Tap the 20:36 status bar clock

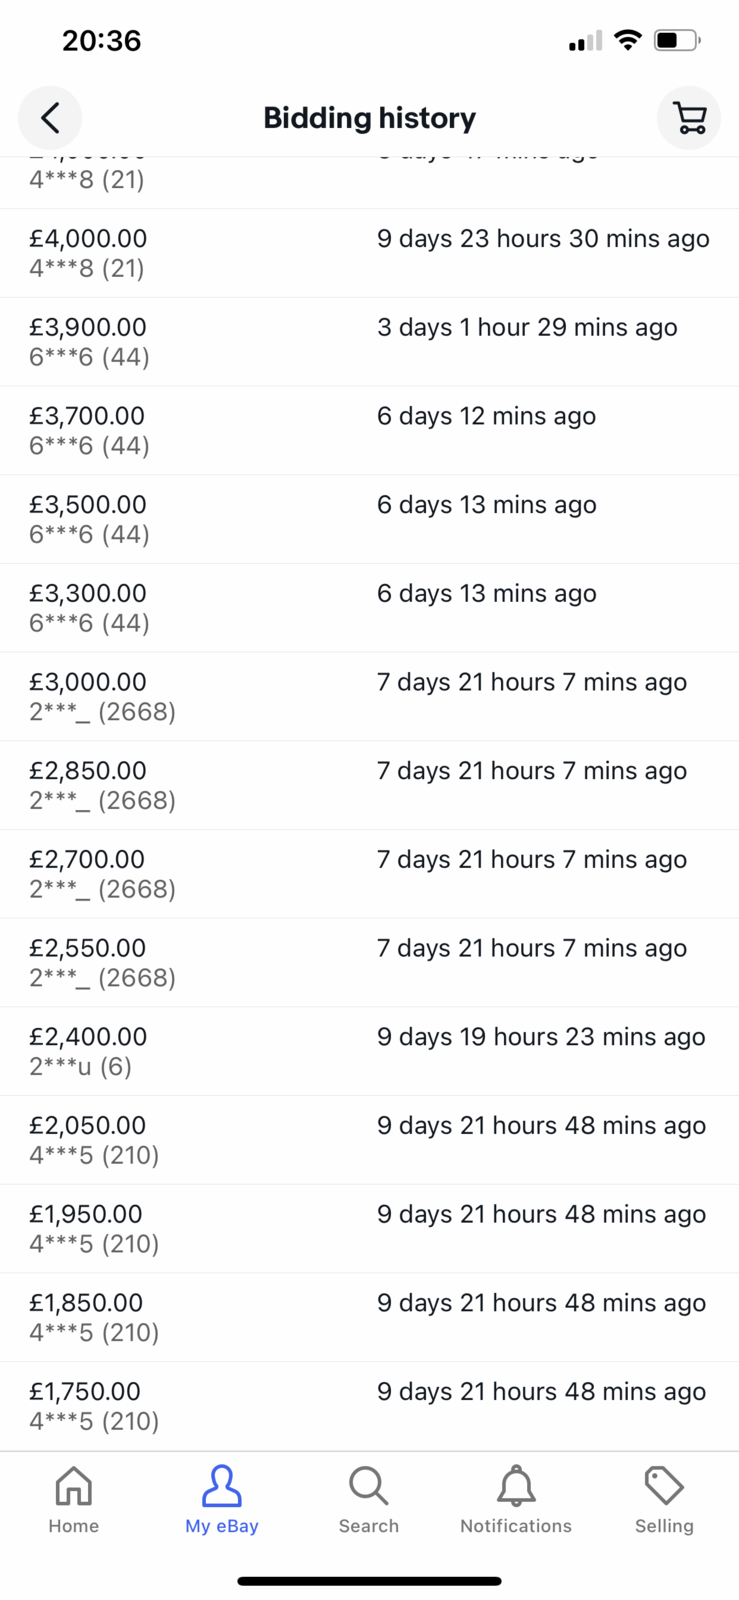[x=101, y=40]
